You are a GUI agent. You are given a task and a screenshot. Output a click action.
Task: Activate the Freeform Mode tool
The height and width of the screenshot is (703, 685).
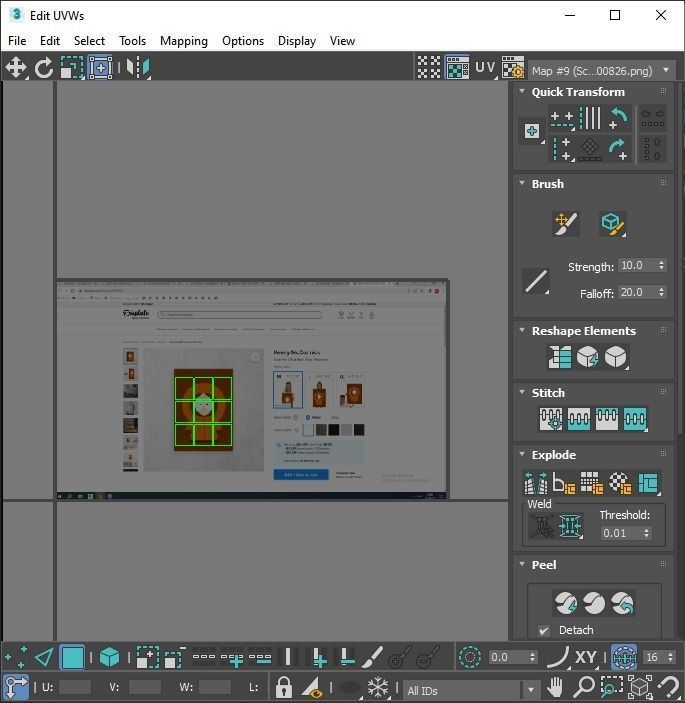(100, 68)
